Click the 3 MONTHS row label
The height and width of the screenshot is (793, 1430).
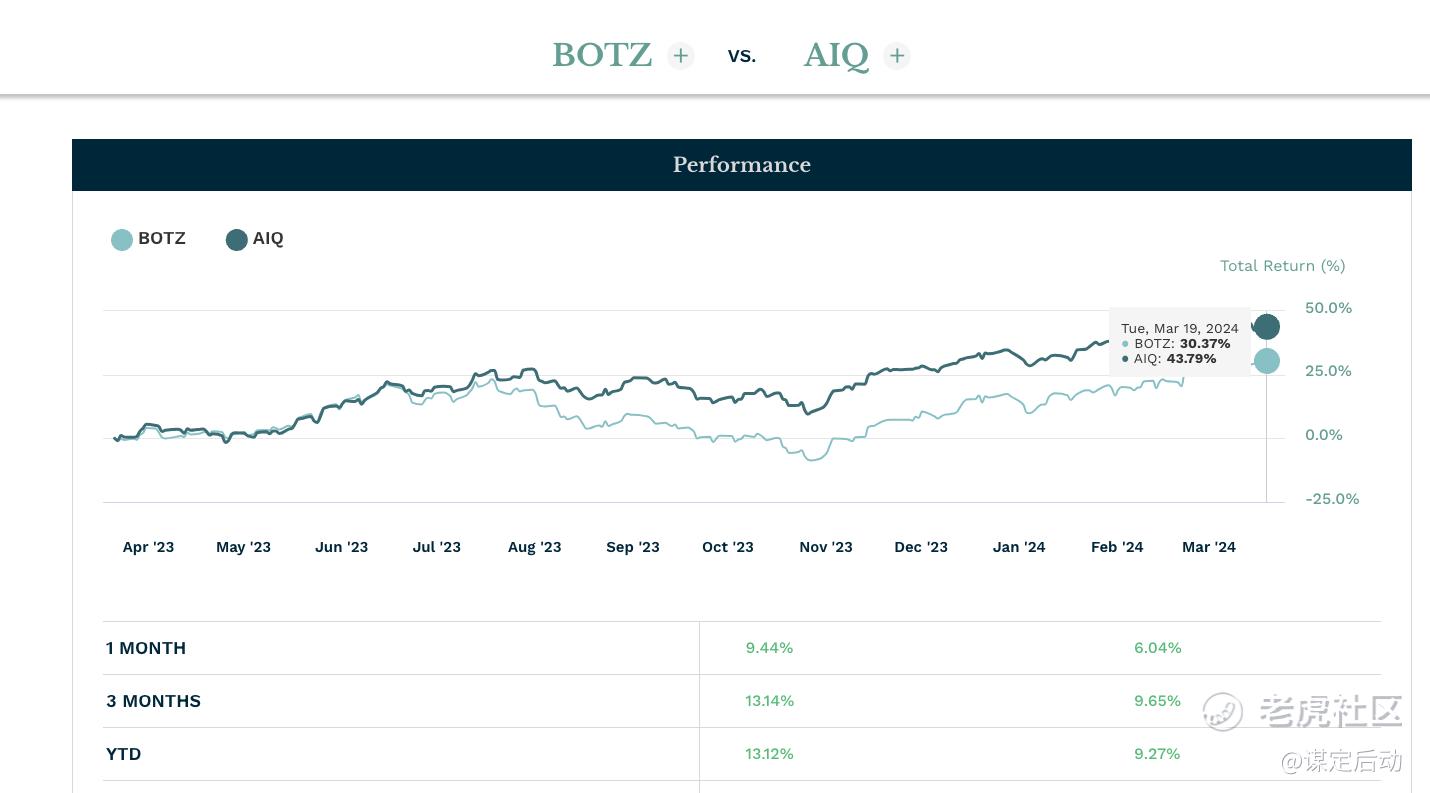coord(153,701)
